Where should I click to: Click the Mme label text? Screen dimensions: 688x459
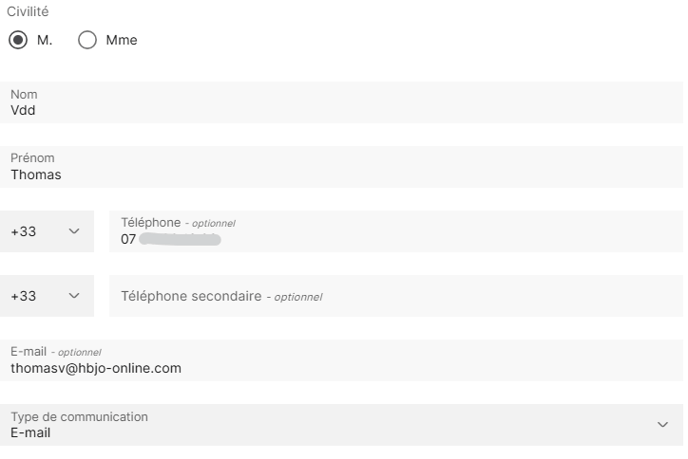tap(121, 41)
